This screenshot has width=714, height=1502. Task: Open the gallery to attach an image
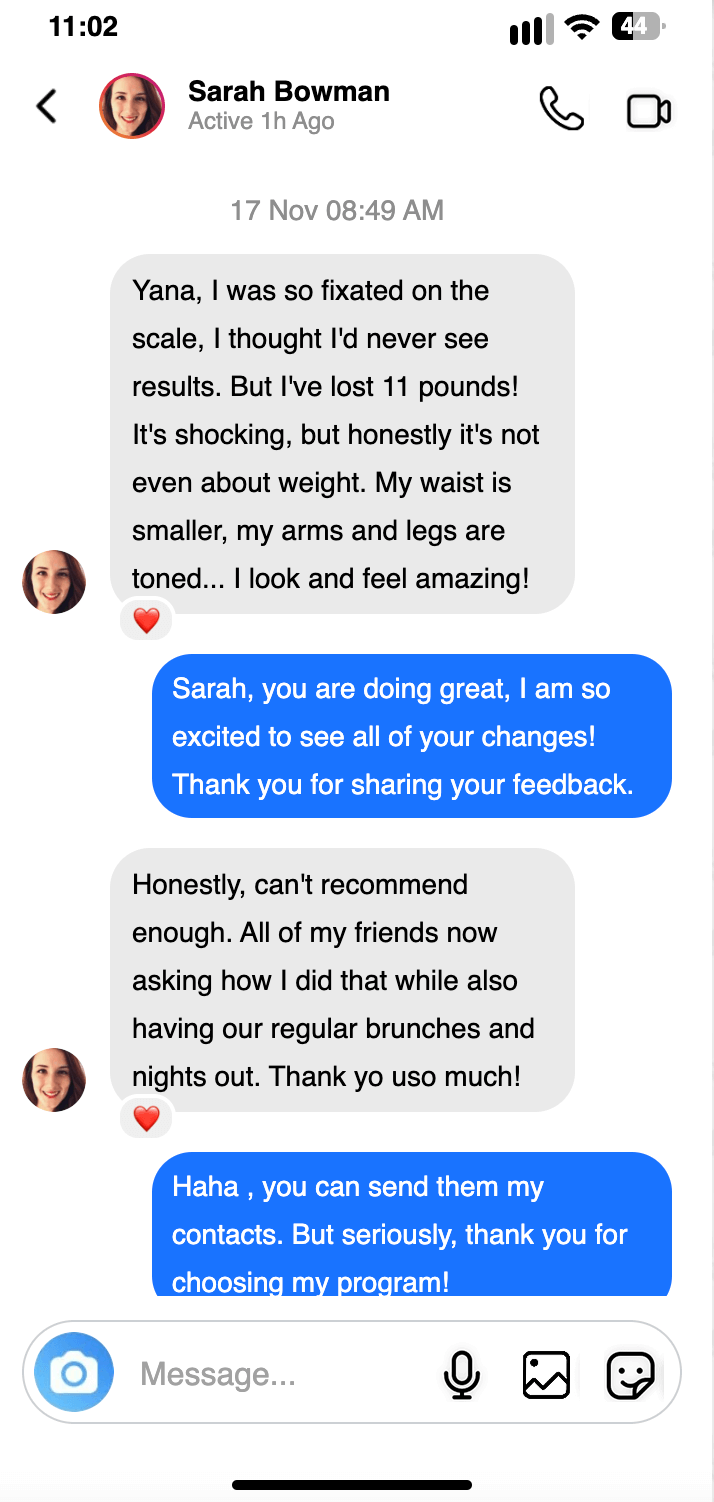point(546,1374)
